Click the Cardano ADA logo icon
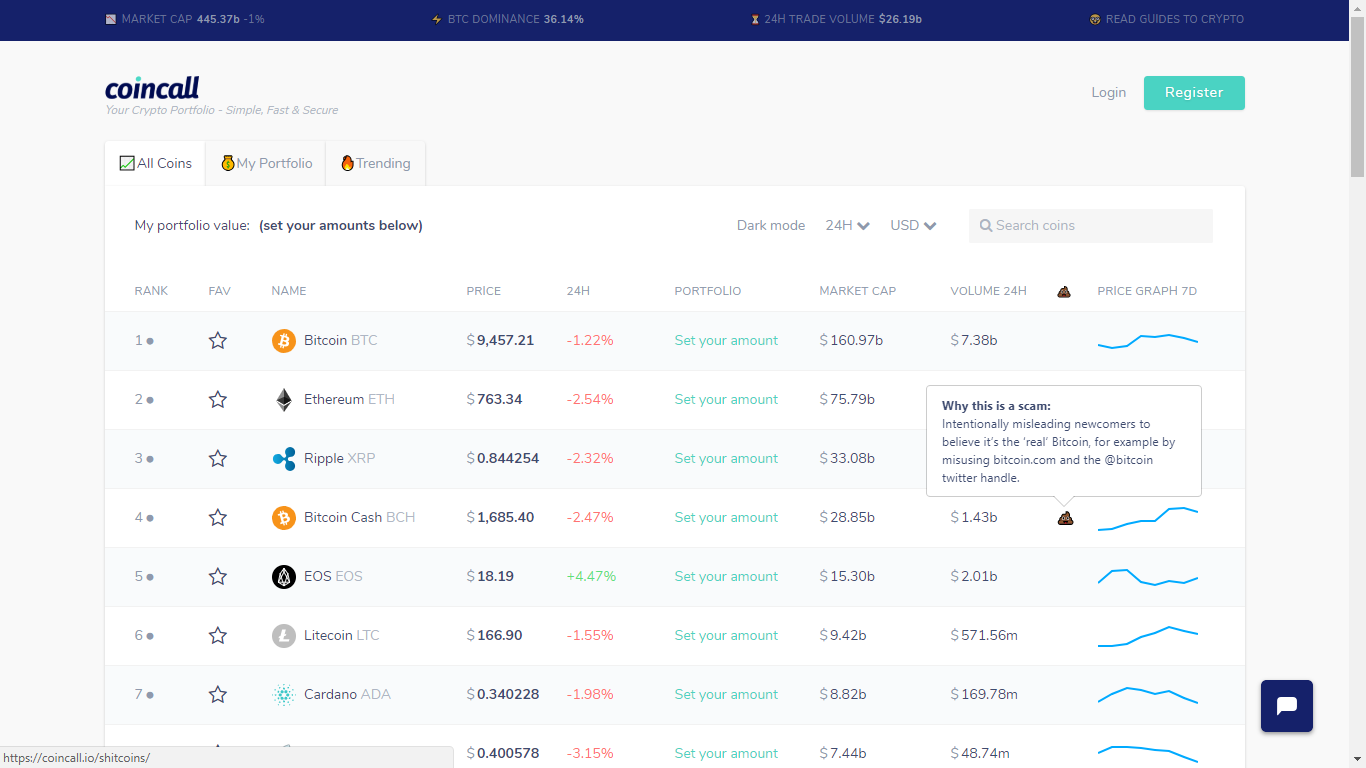Image resolution: width=1366 pixels, height=768 pixels. [x=284, y=695]
